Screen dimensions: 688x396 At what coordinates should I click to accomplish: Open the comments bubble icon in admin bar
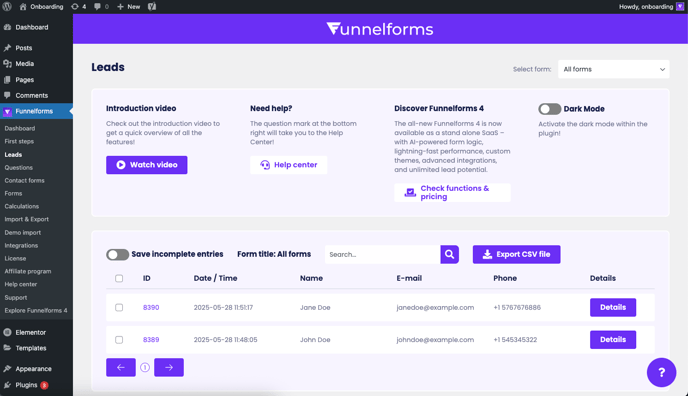pyautogui.click(x=97, y=7)
